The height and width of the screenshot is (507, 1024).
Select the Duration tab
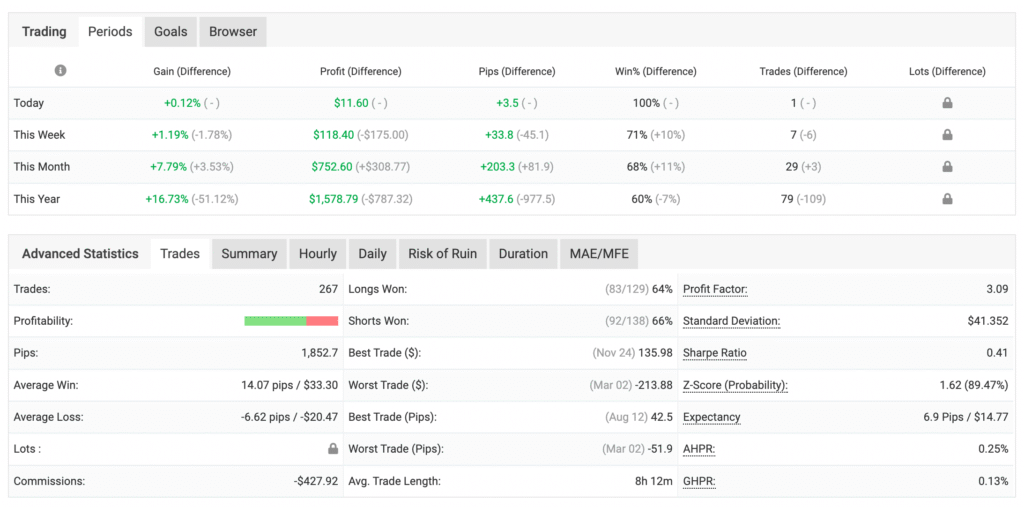(523, 254)
